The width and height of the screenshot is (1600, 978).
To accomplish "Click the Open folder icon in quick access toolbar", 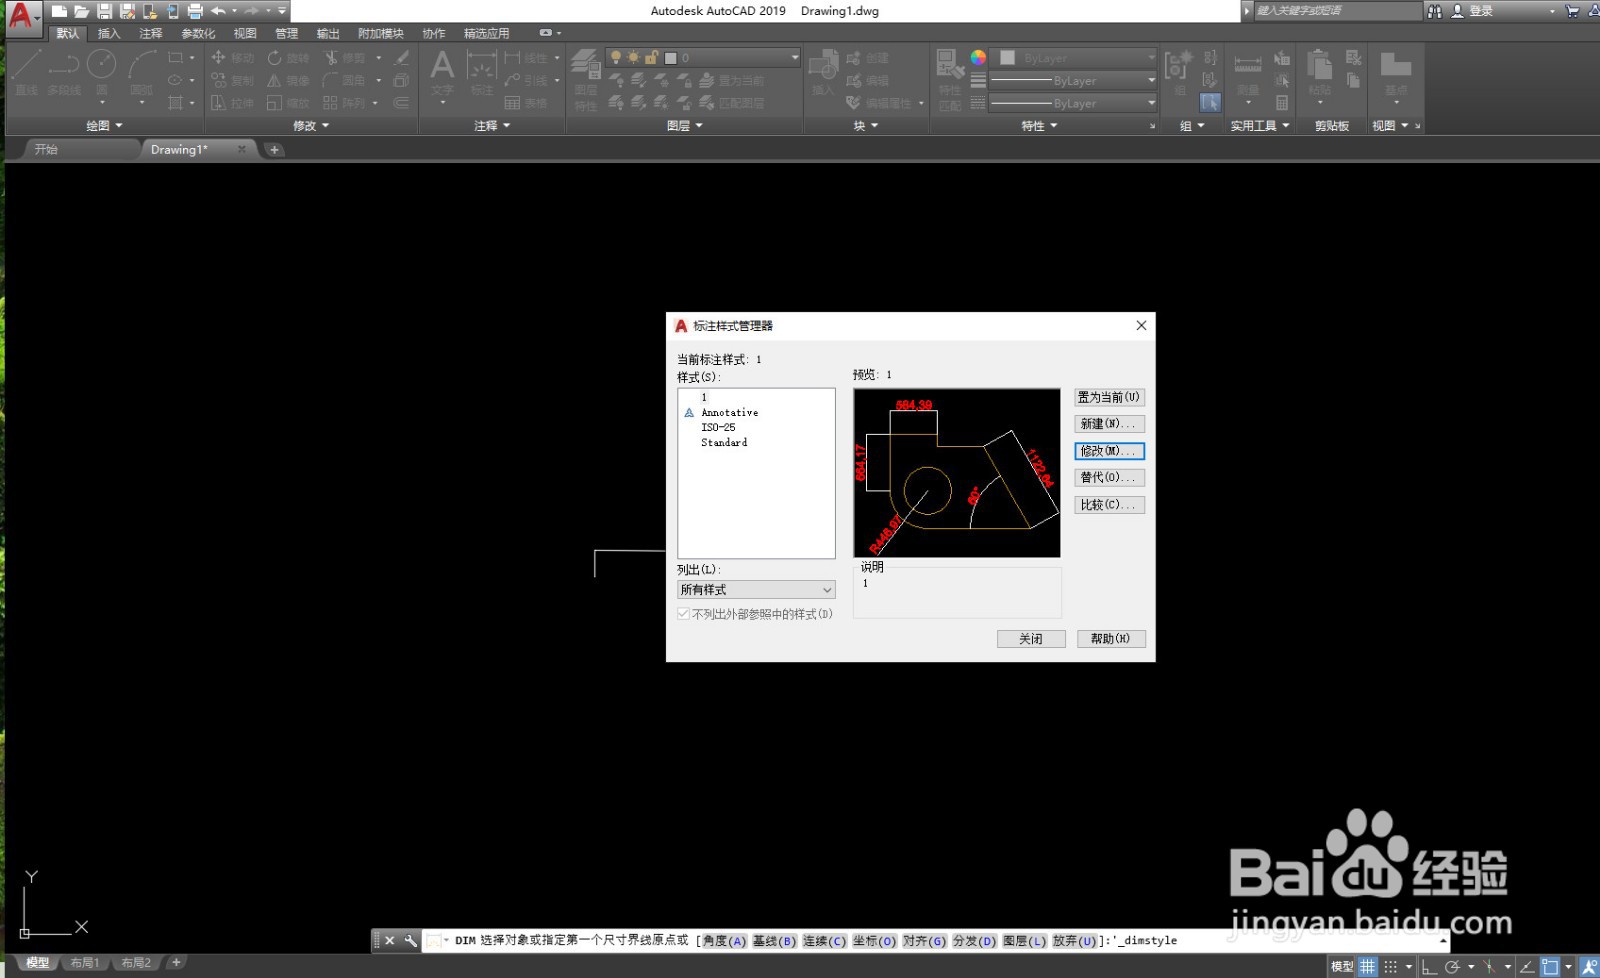I will (81, 11).
